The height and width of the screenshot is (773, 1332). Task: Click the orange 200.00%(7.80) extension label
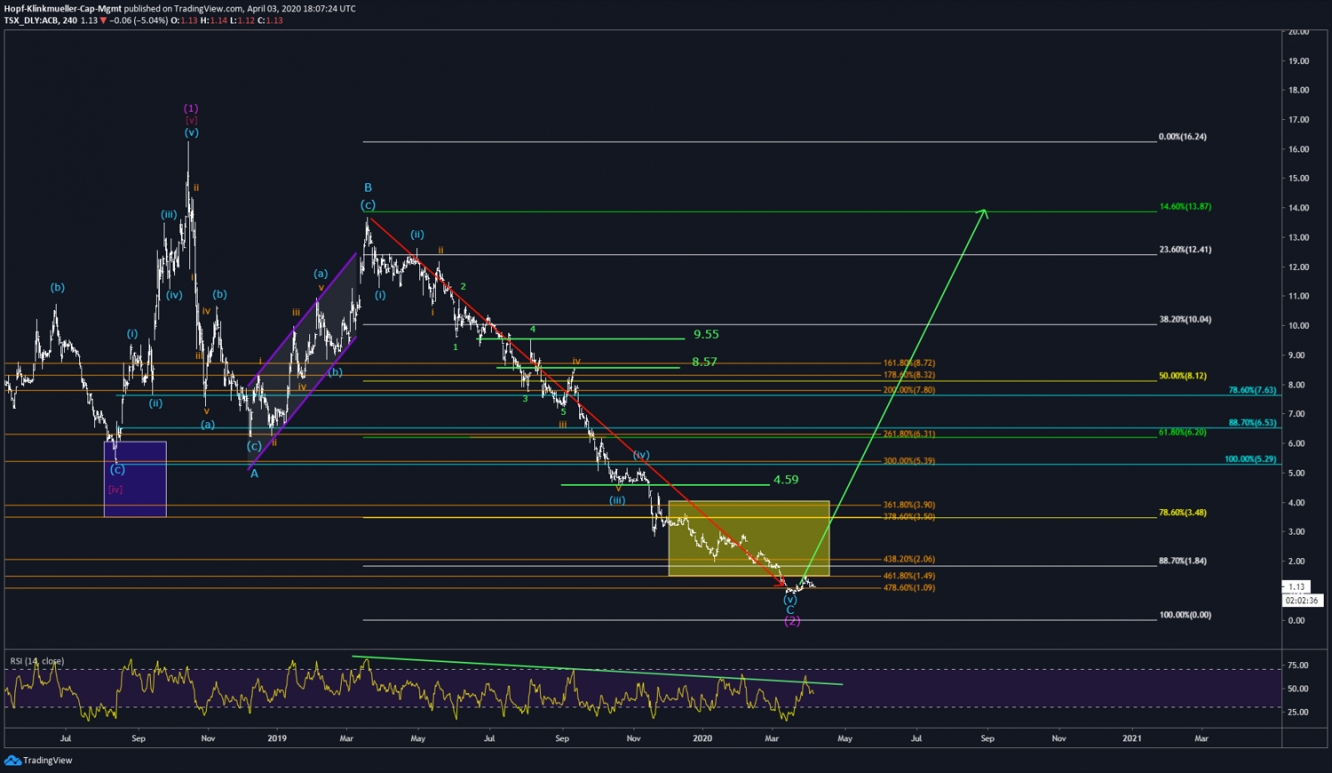point(910,390)
